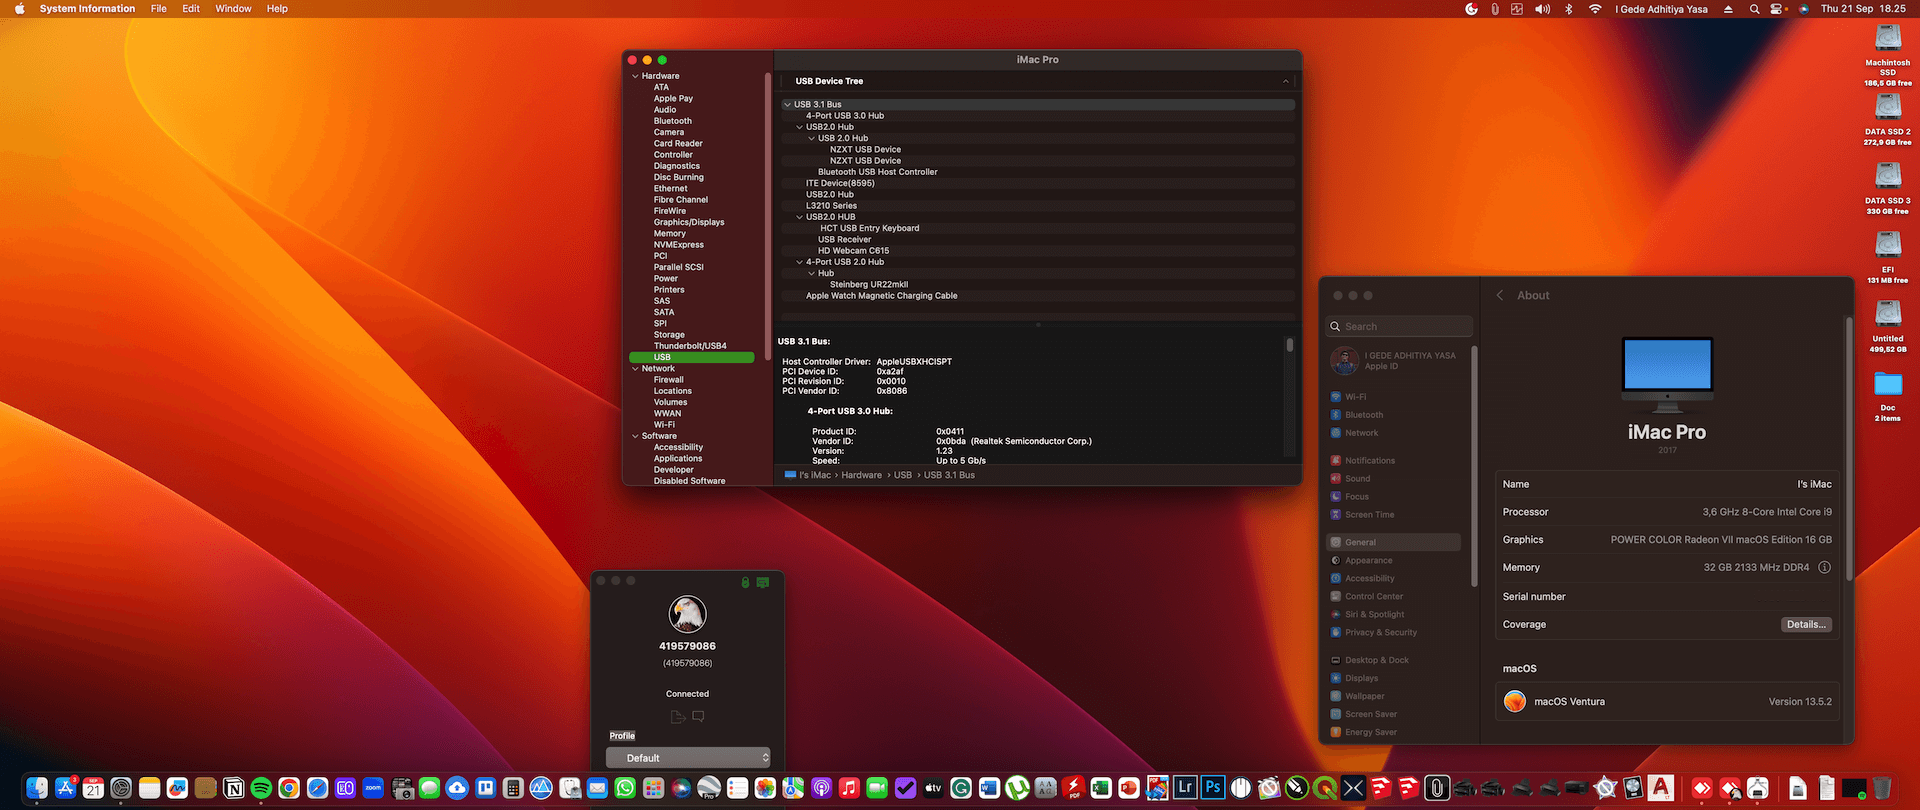Collapse the Network section in sidebar

(x=635, y=369)
